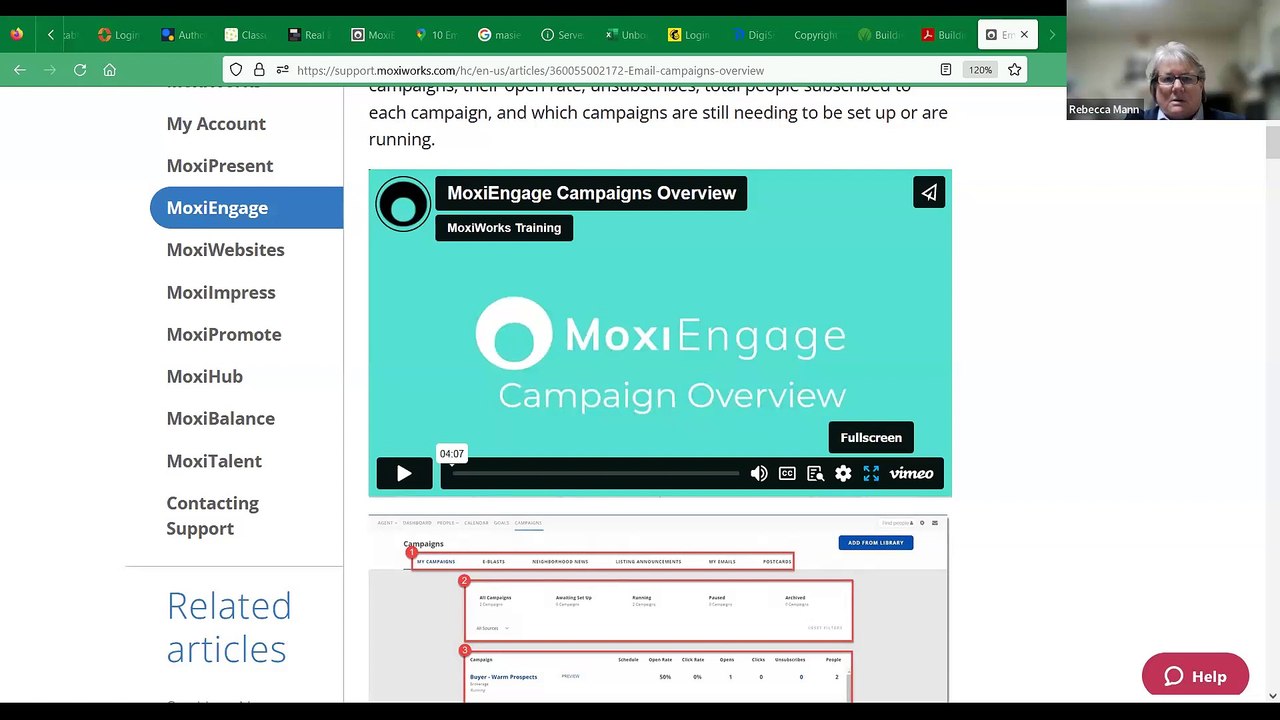The image size is (1280, 720).
Task: Switch to the 'Unbo' Excel-icon tab
Action: (x=625, y=34)
